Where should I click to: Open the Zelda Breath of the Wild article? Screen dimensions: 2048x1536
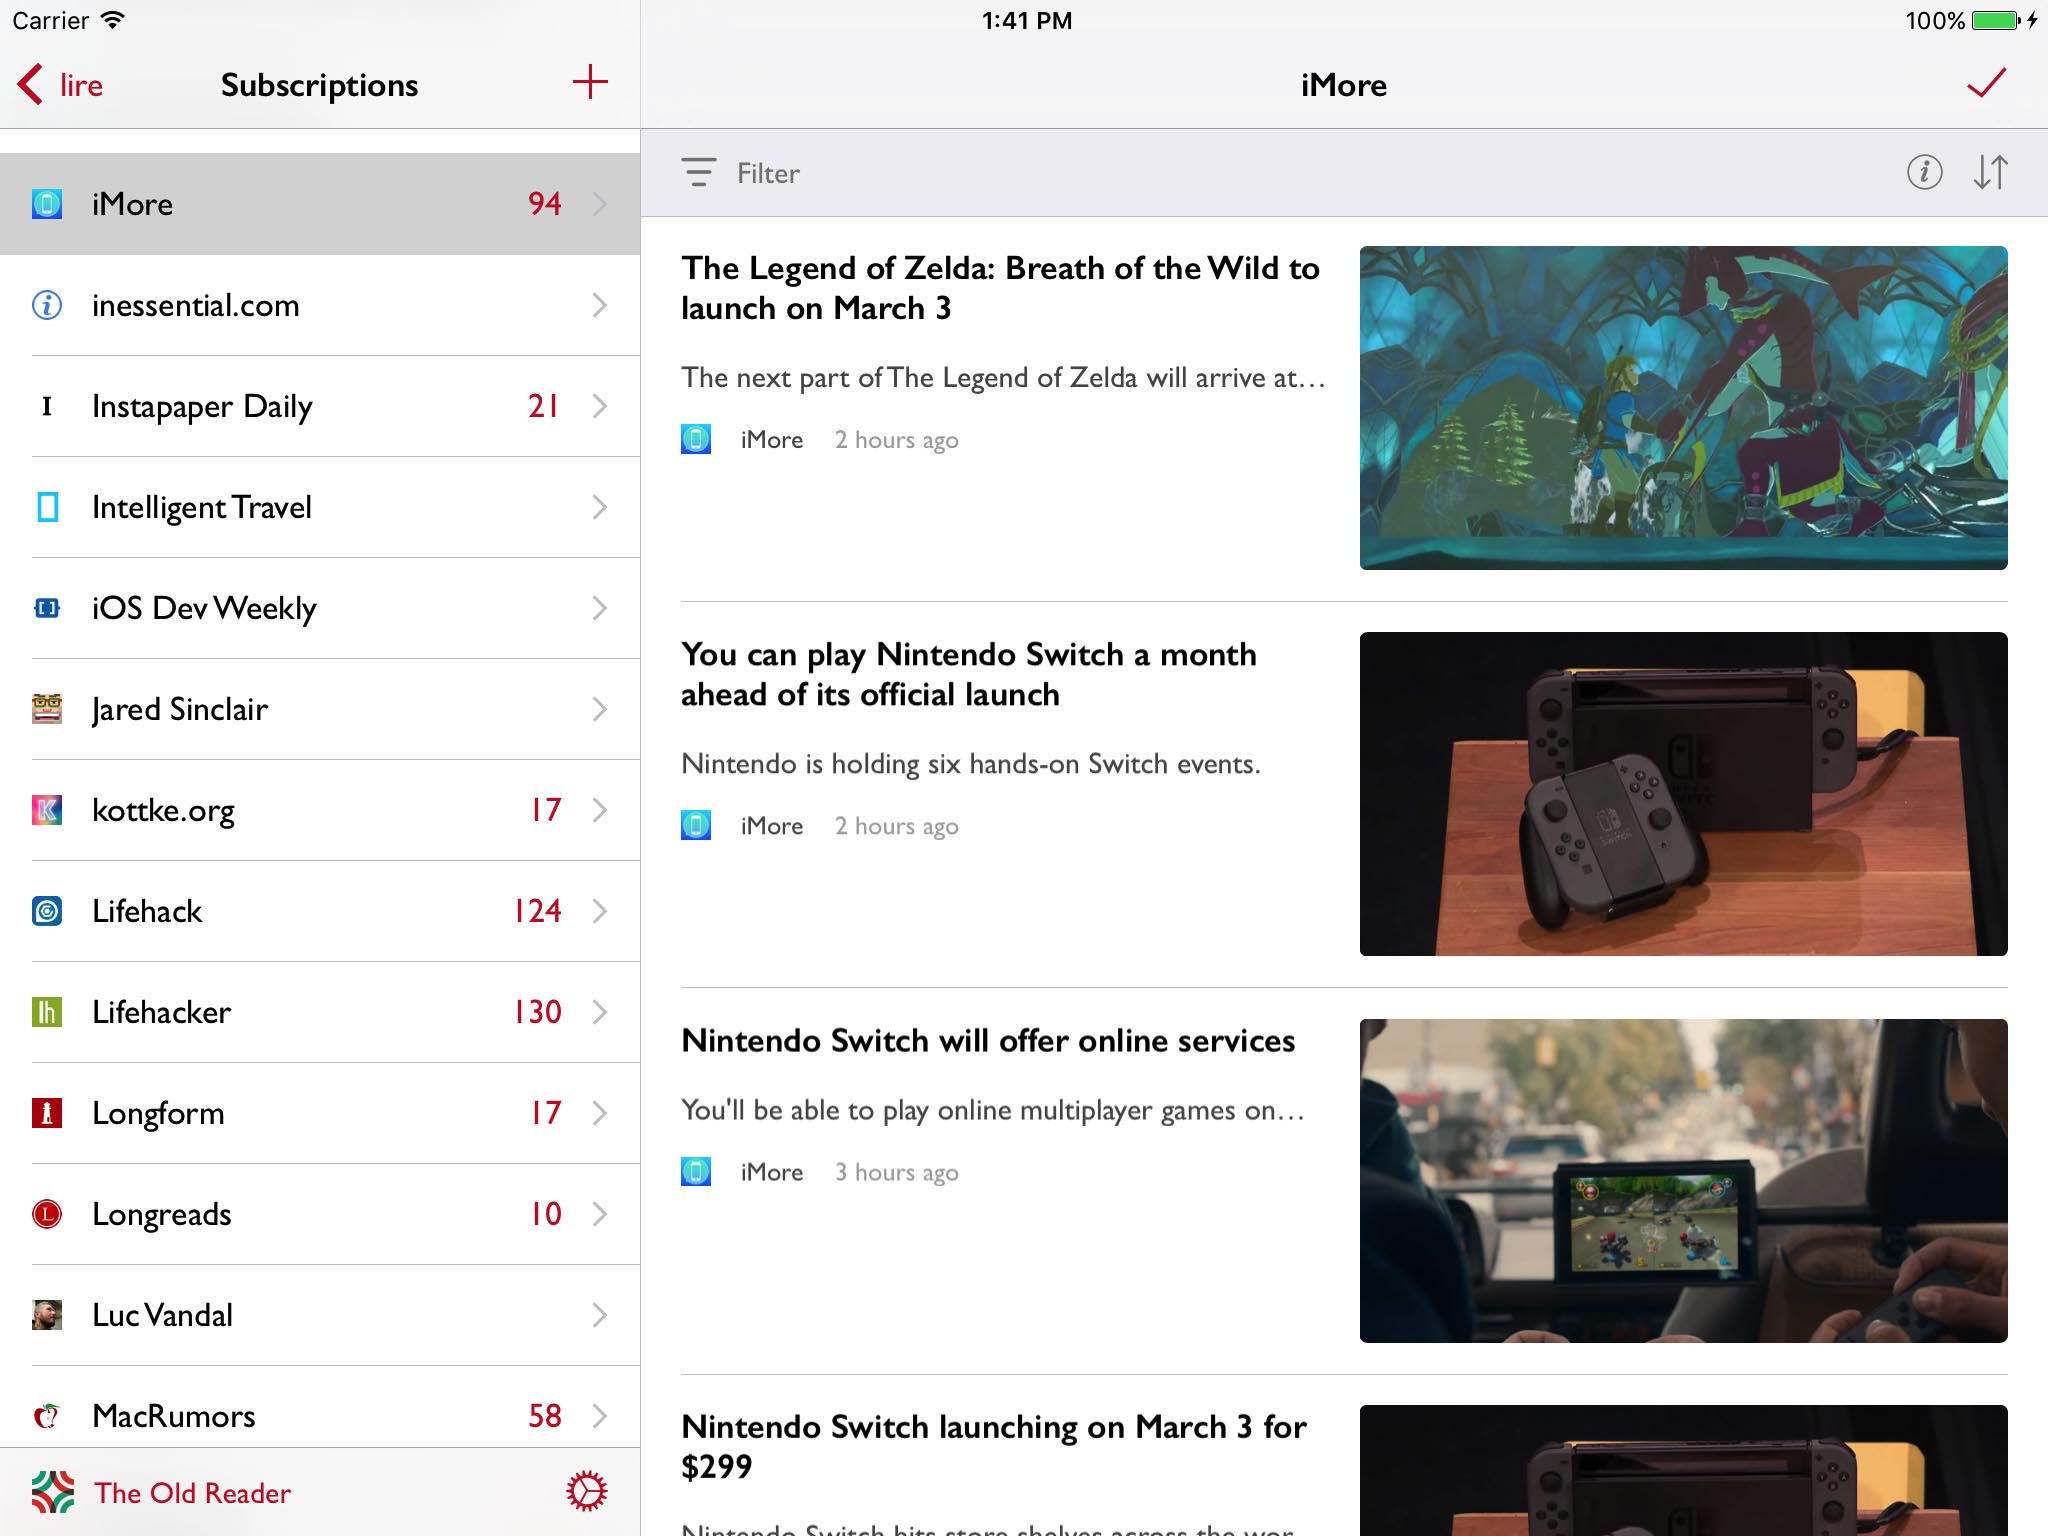[x=1344, y=408]
